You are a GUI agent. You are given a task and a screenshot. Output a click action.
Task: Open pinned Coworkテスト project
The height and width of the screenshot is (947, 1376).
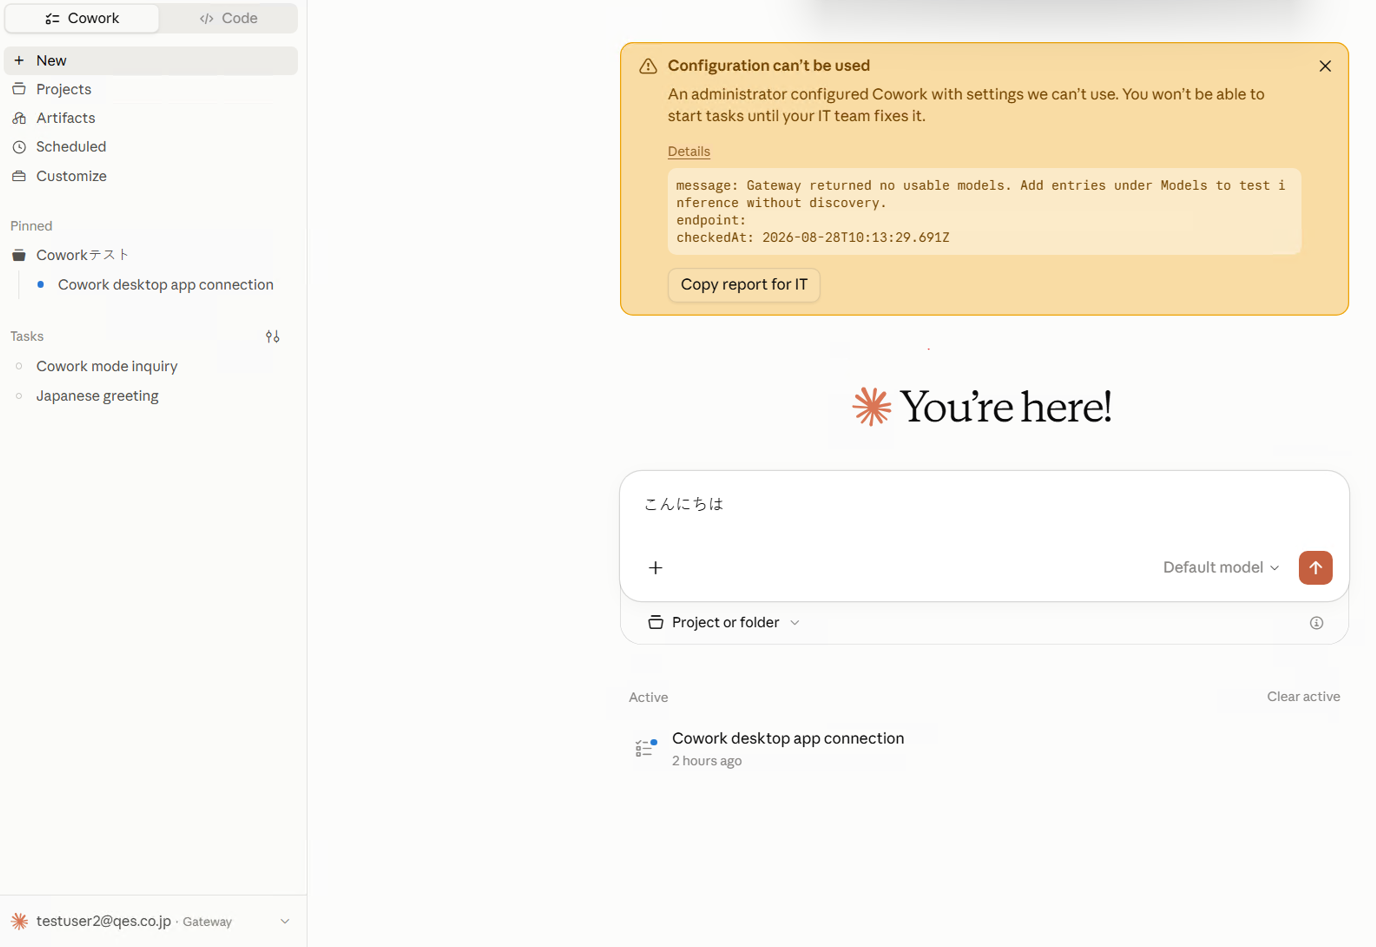tap(151, 255)
